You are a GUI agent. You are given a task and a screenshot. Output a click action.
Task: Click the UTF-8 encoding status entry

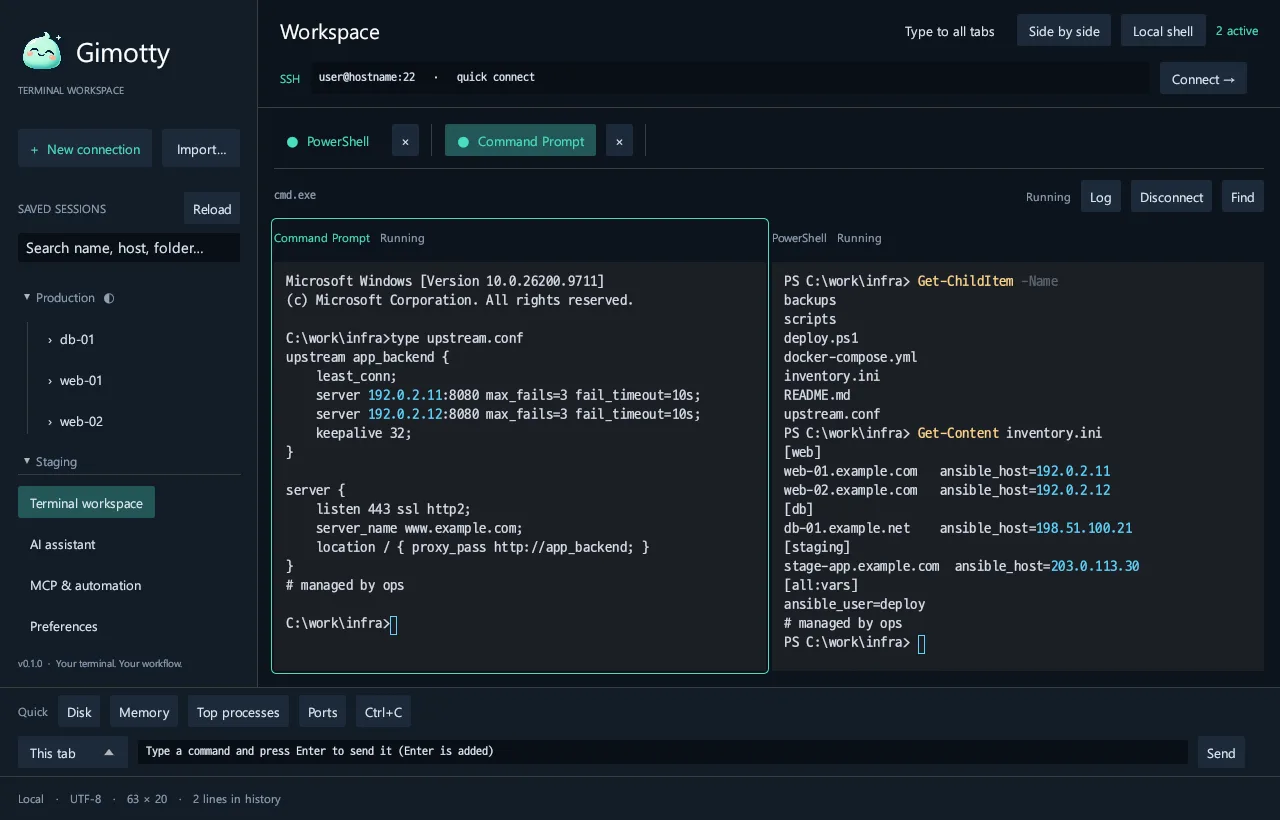click(x=85, y=799)
